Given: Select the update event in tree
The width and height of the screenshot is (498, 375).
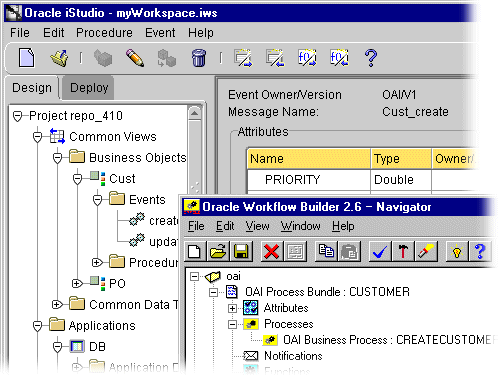Looking at the screenshot, I should [163, 242].
